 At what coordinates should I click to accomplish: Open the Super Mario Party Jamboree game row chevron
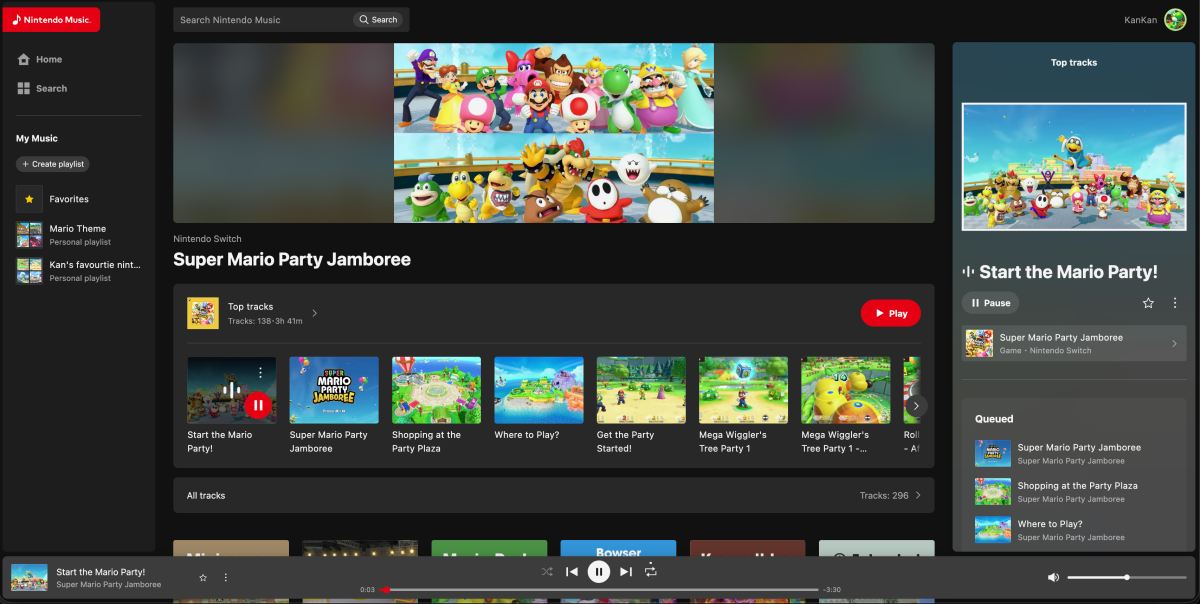pos(1174,344)
